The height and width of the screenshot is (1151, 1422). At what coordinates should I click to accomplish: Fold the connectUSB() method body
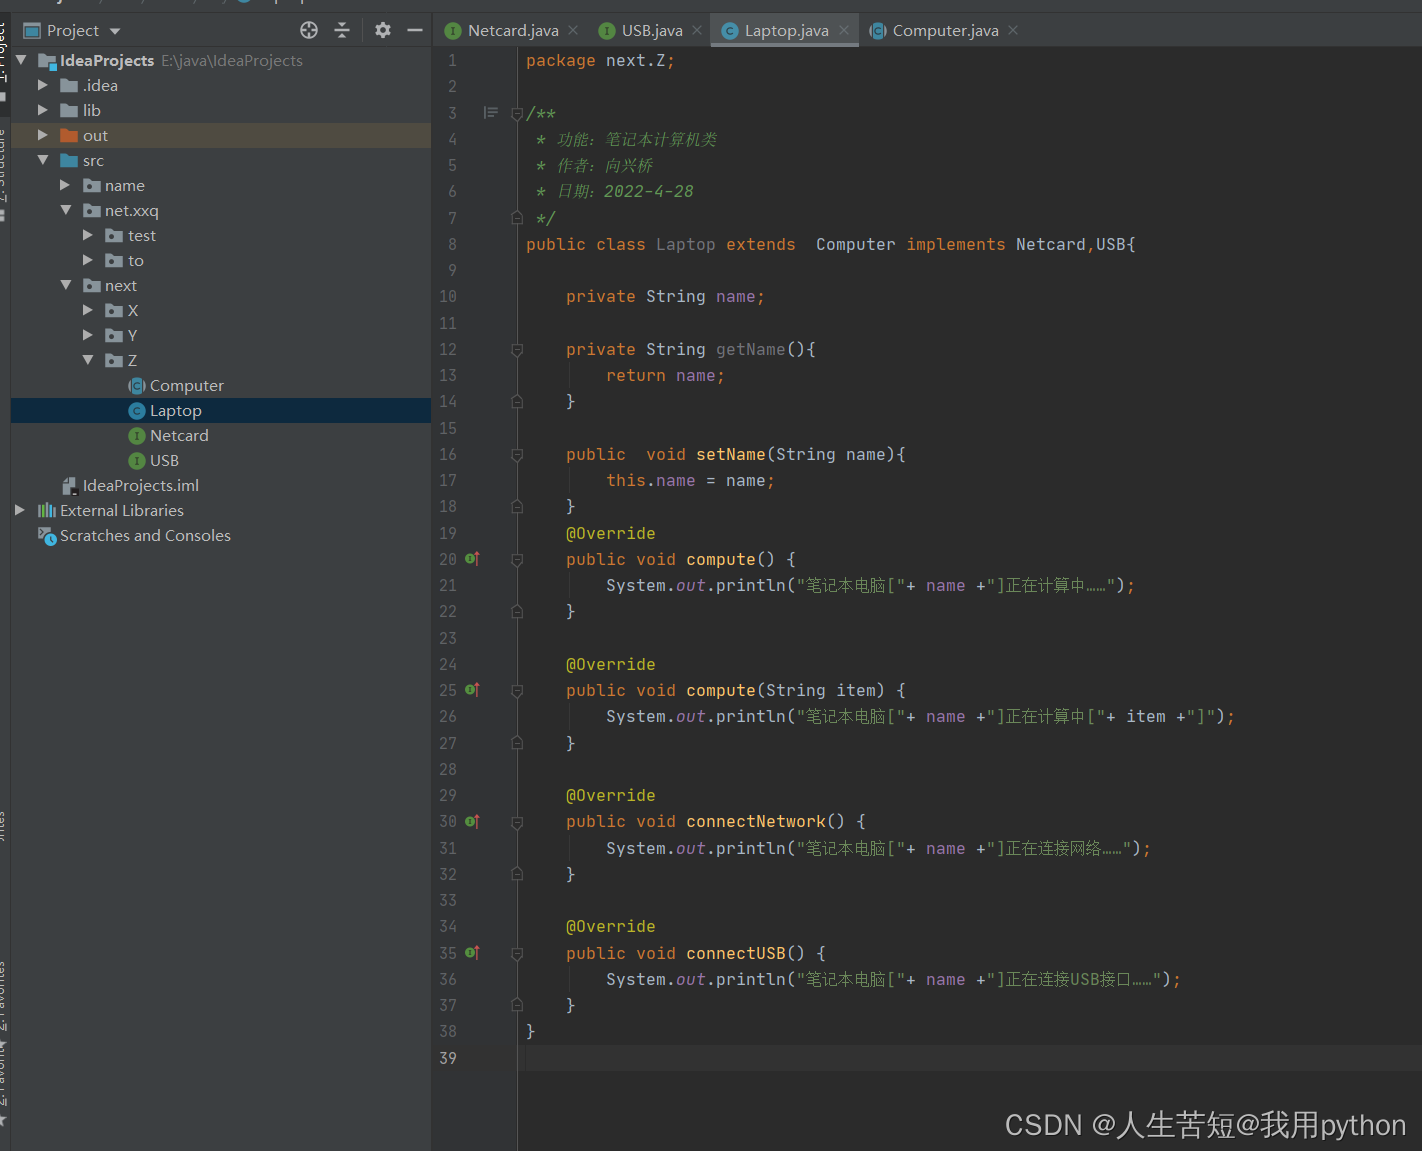[x=517, y=954]
